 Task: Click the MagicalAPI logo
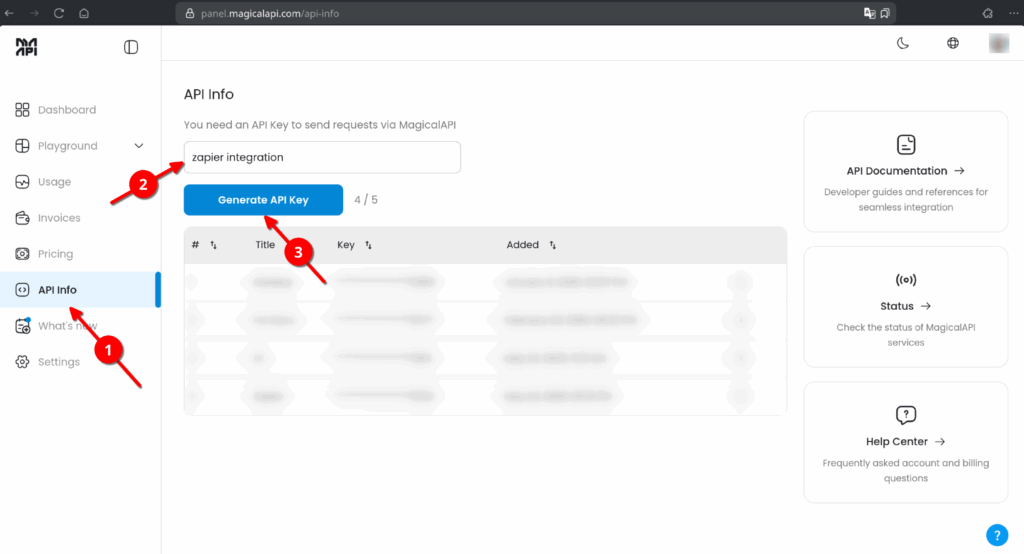click(x=26, y=47)
